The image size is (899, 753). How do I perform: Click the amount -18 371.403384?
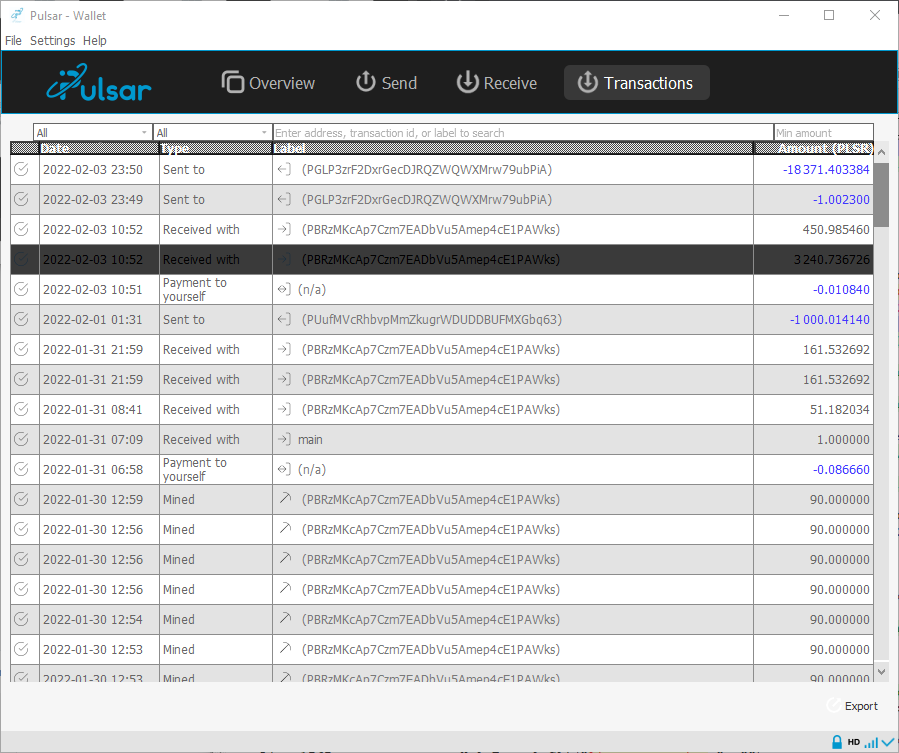click(x=826, y=170)
